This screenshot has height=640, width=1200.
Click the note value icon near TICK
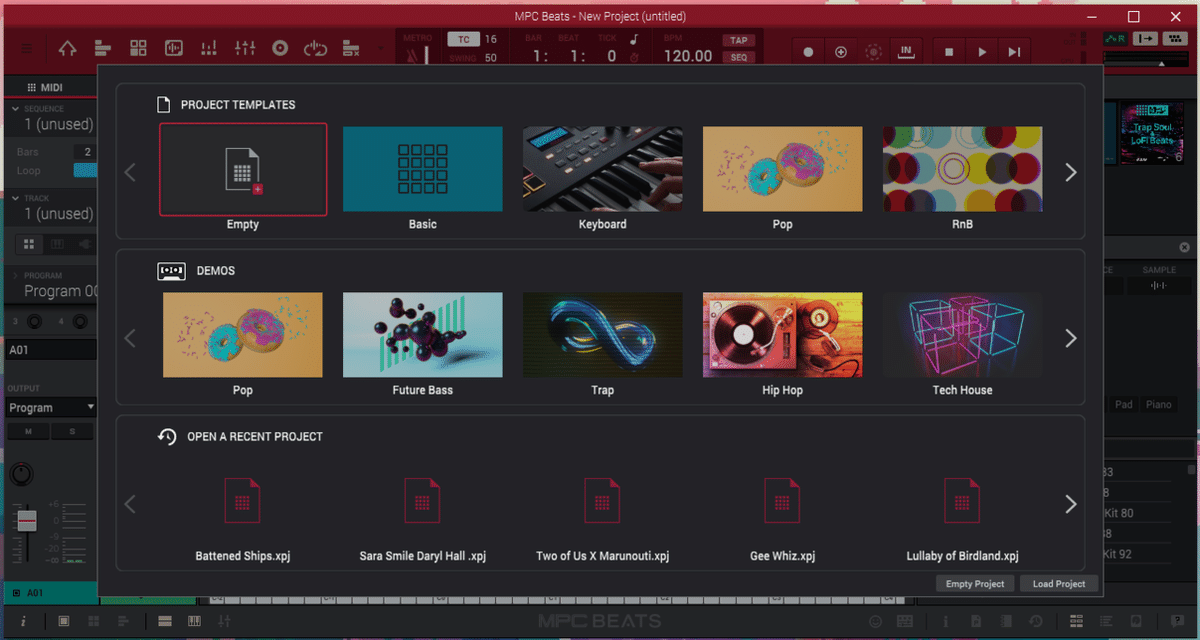coord(634,39)
